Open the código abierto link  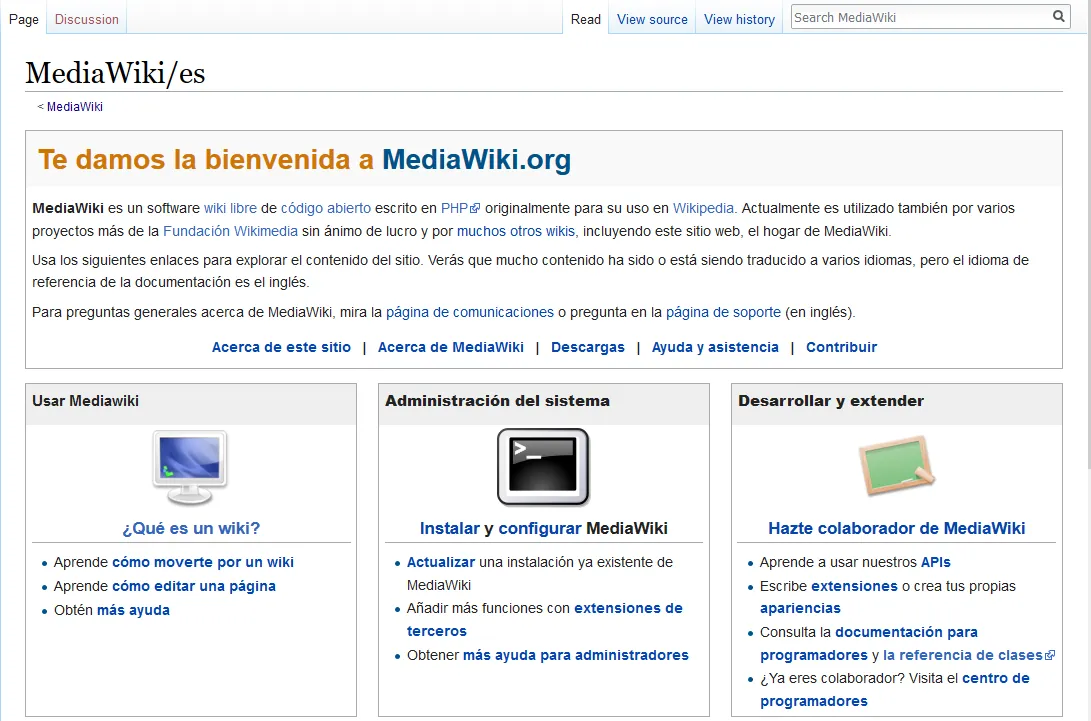326,208
